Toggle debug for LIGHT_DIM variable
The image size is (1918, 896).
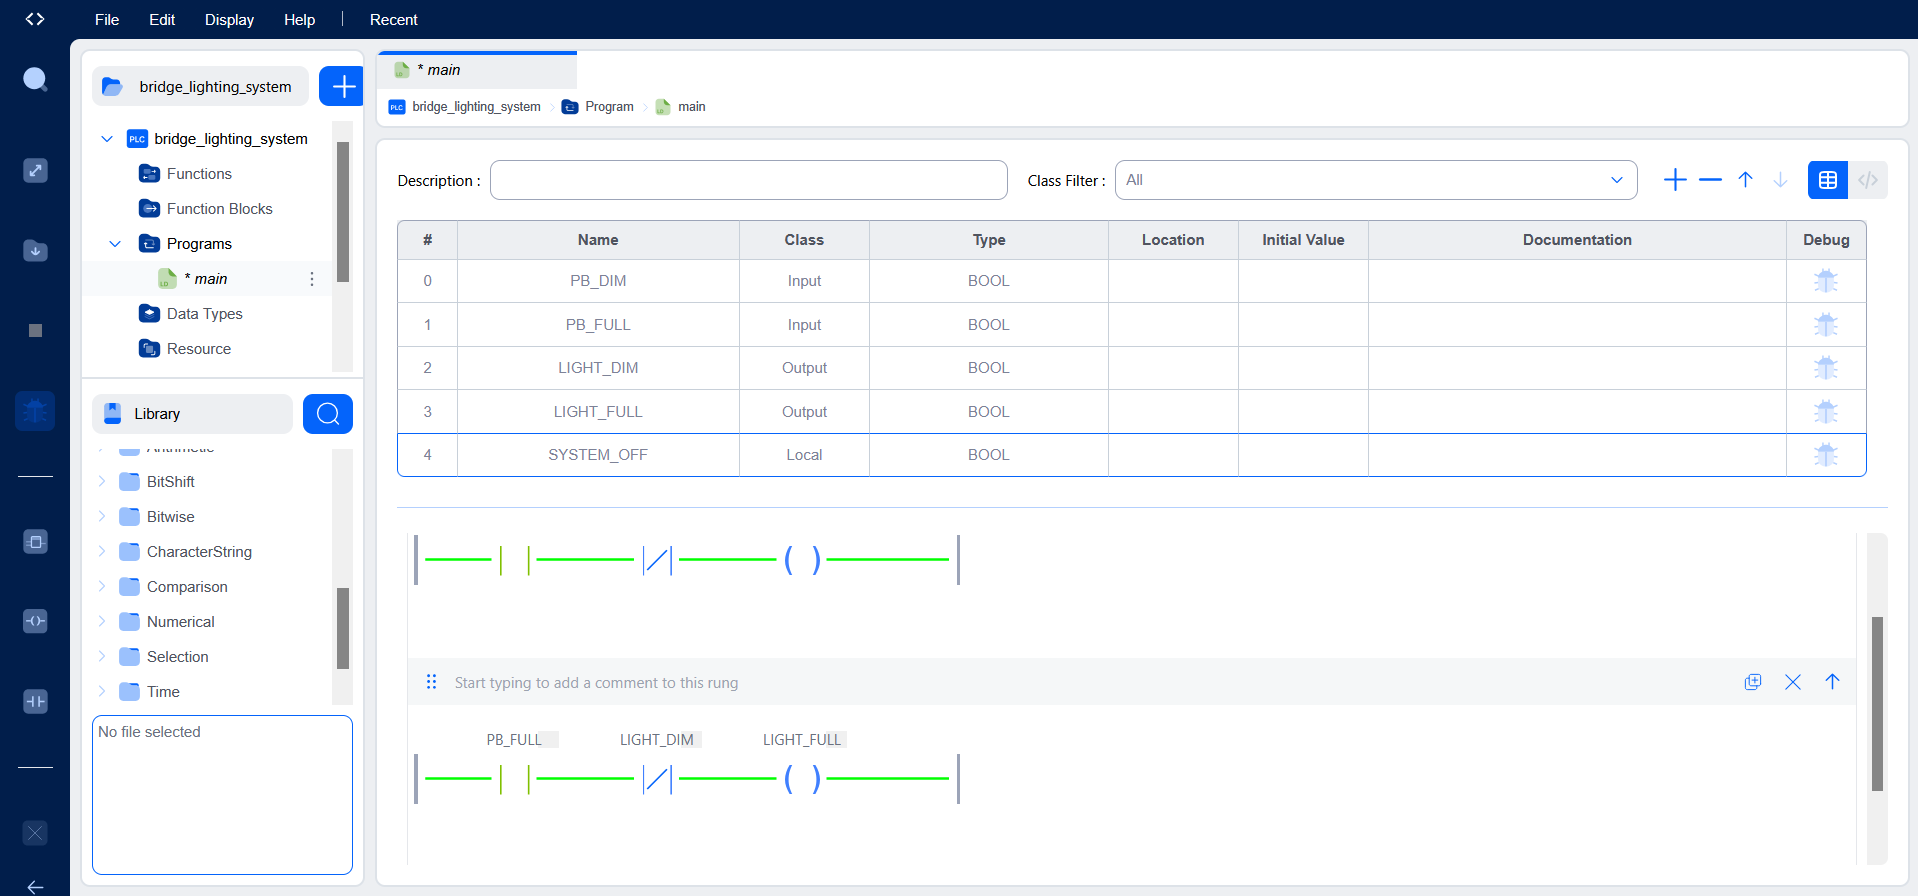coord(1826,368)
